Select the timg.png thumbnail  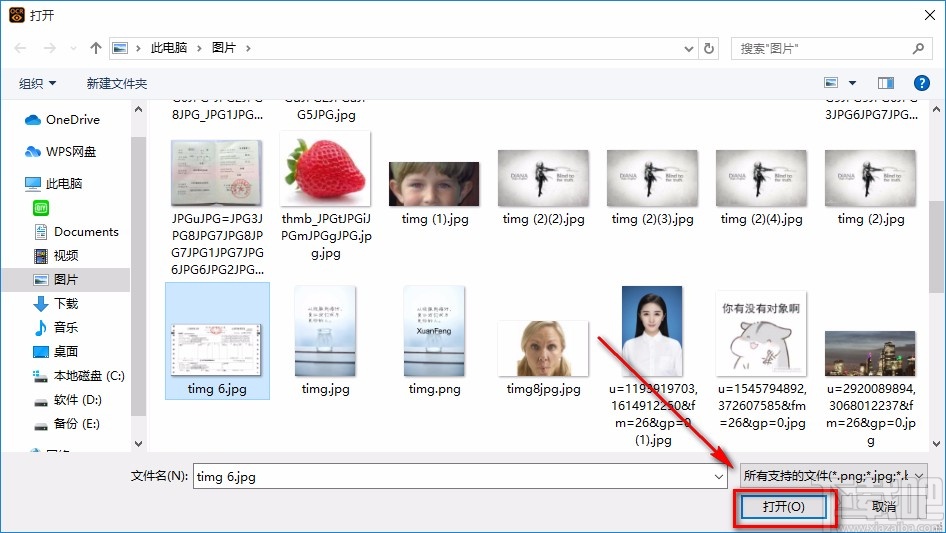(434, 331)
